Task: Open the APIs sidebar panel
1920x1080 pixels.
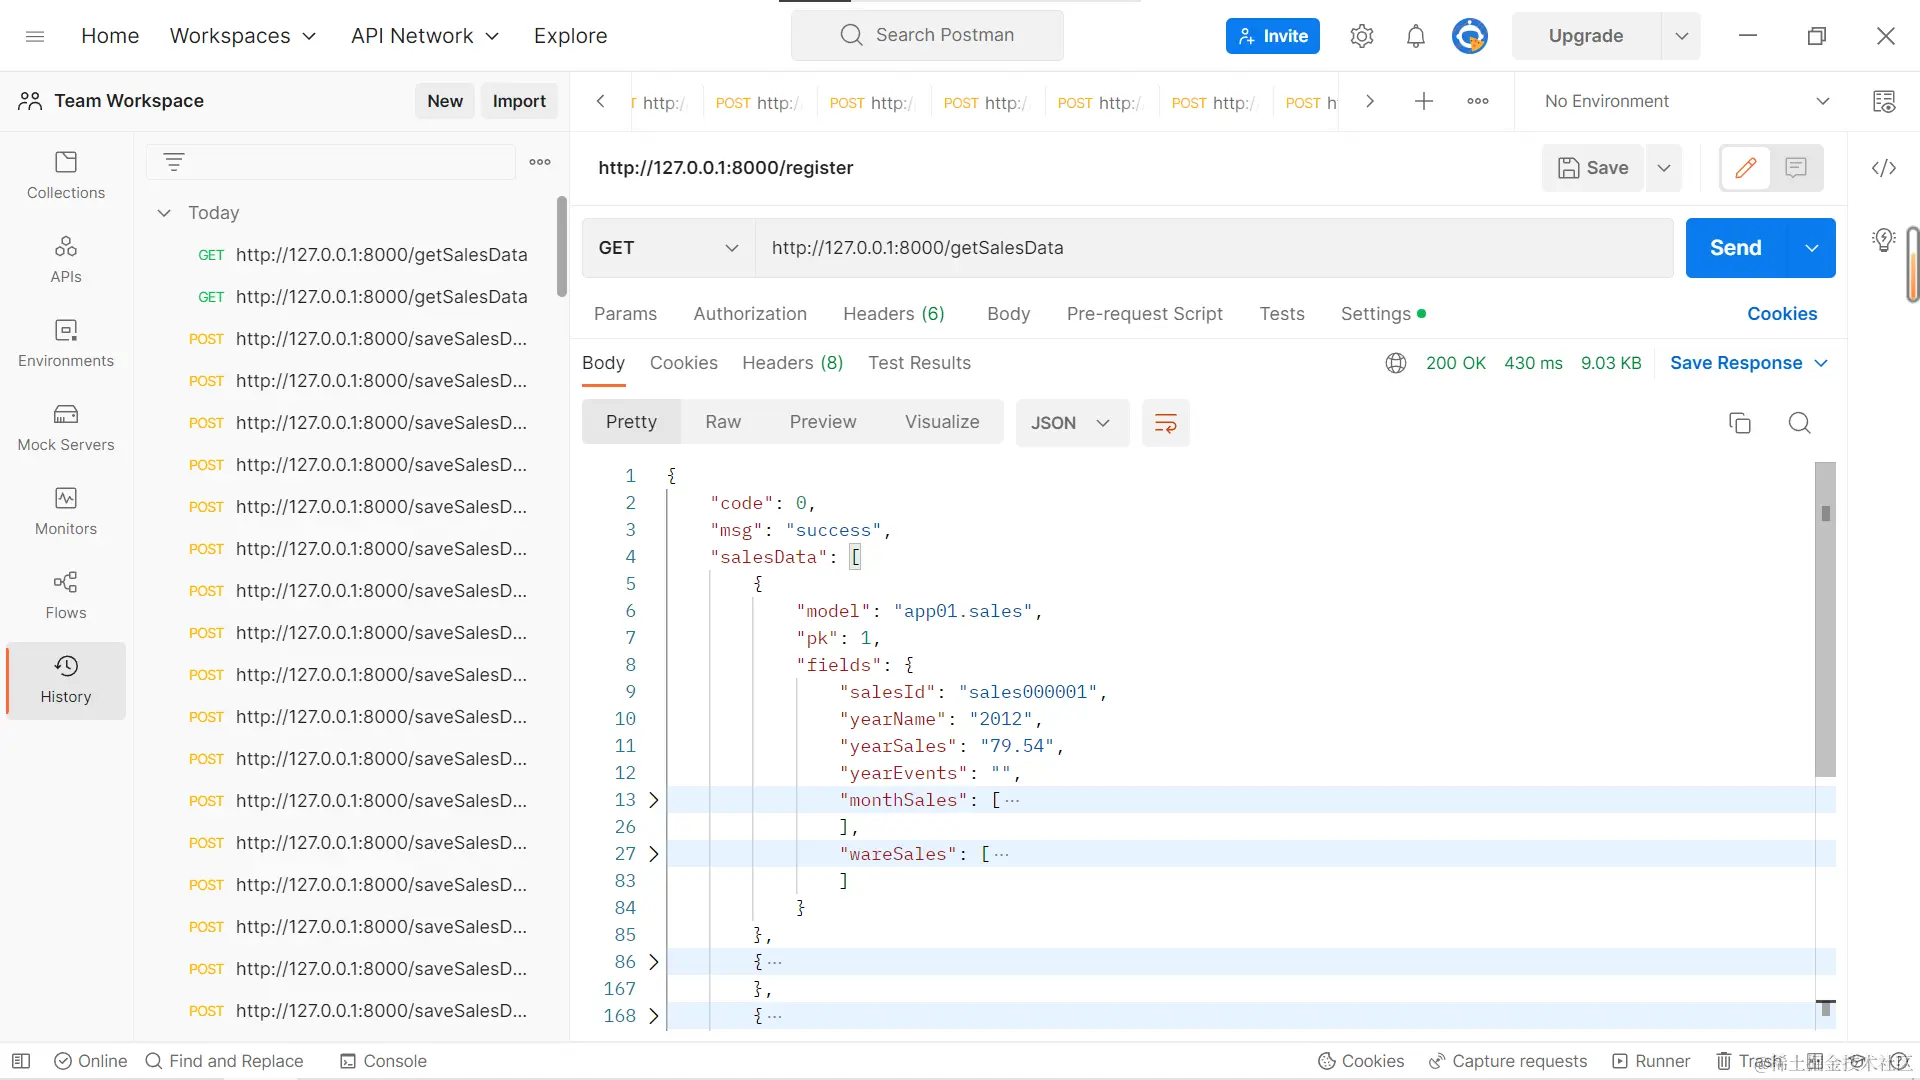Action: (66, 259)
